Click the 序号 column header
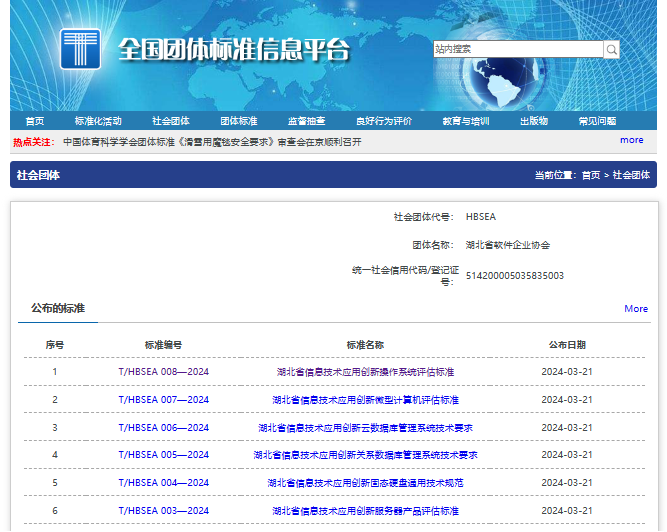This screenshot has height=532, width=667. tap(55, 345)
